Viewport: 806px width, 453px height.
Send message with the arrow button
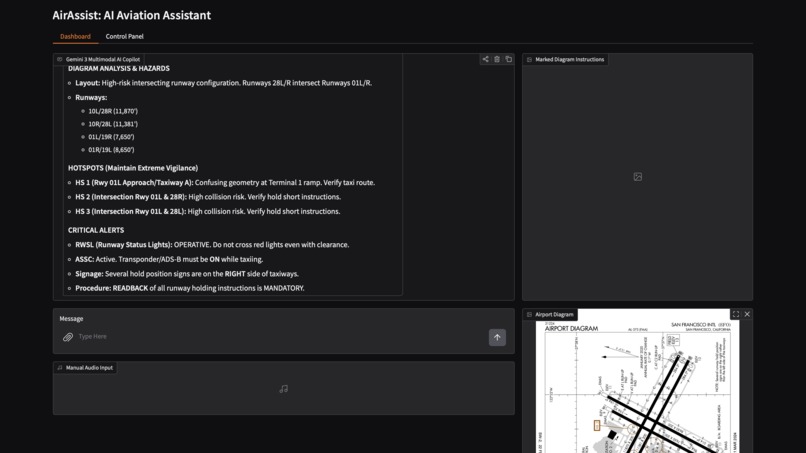tap(497, 337)
